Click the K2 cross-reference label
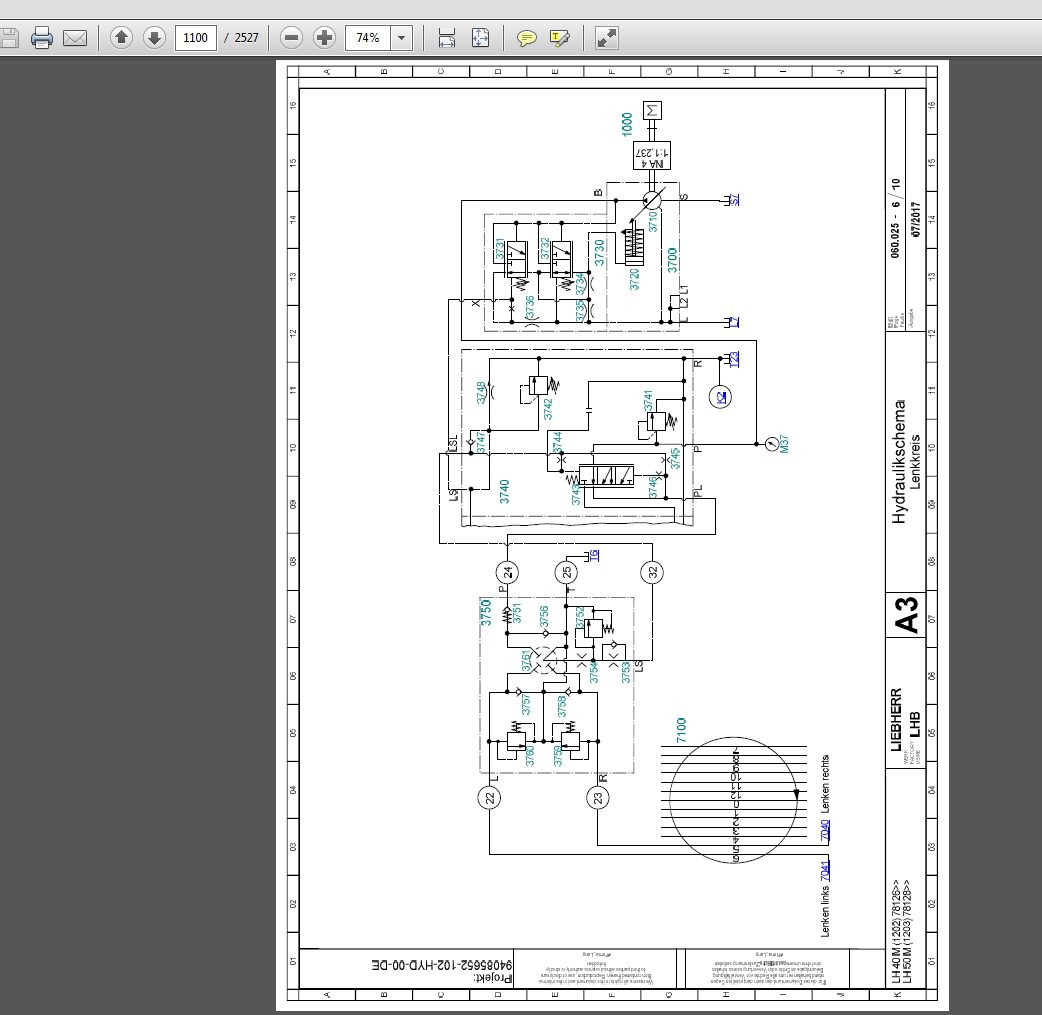 pos(720,398)
